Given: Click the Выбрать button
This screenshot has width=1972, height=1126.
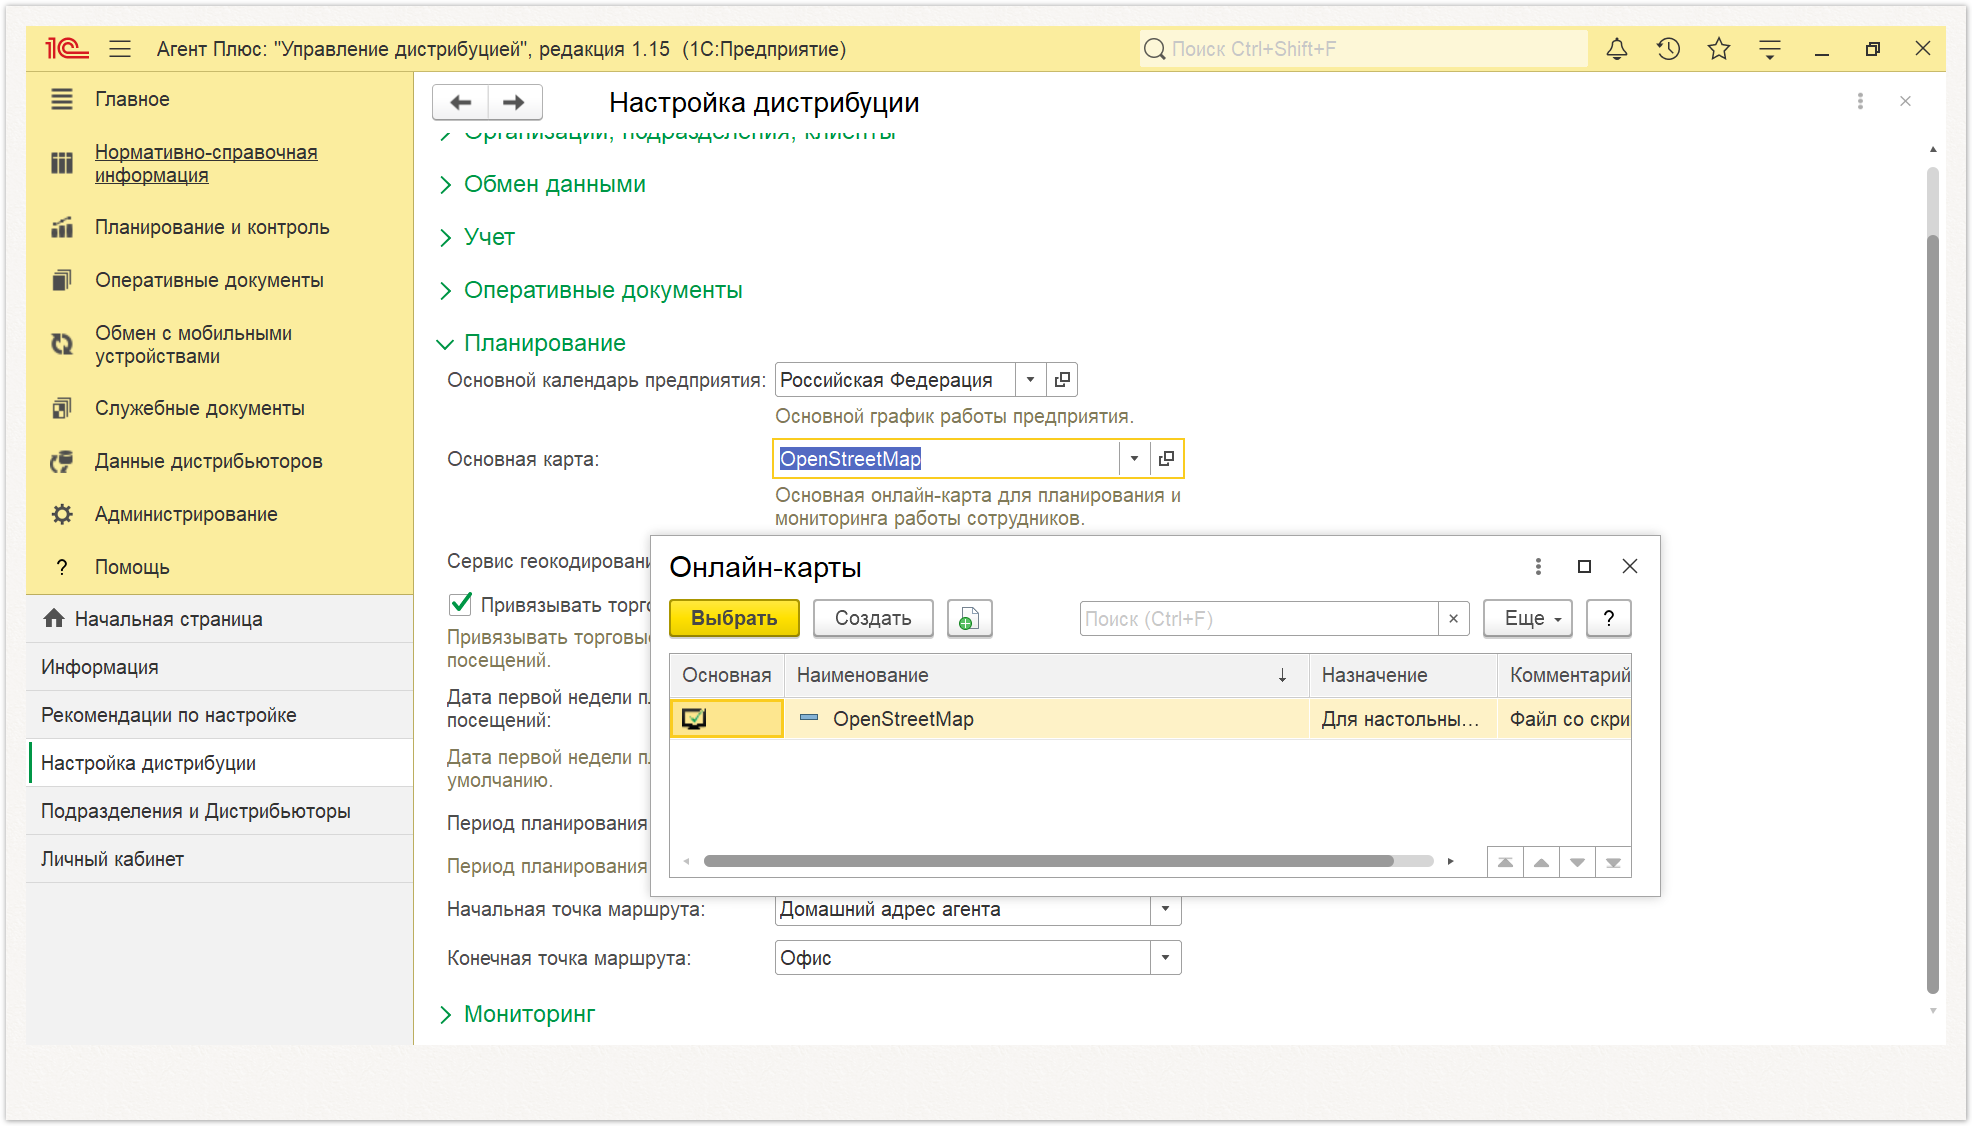Looking at the screenshot, I should click(734, 619).
